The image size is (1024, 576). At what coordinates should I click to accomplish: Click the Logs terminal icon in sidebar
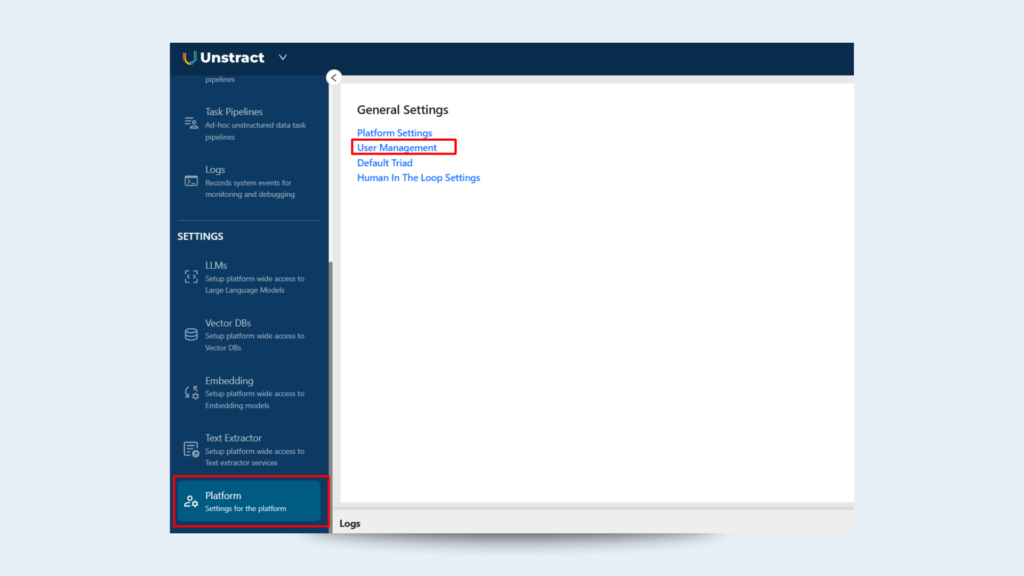coord(191,181)
